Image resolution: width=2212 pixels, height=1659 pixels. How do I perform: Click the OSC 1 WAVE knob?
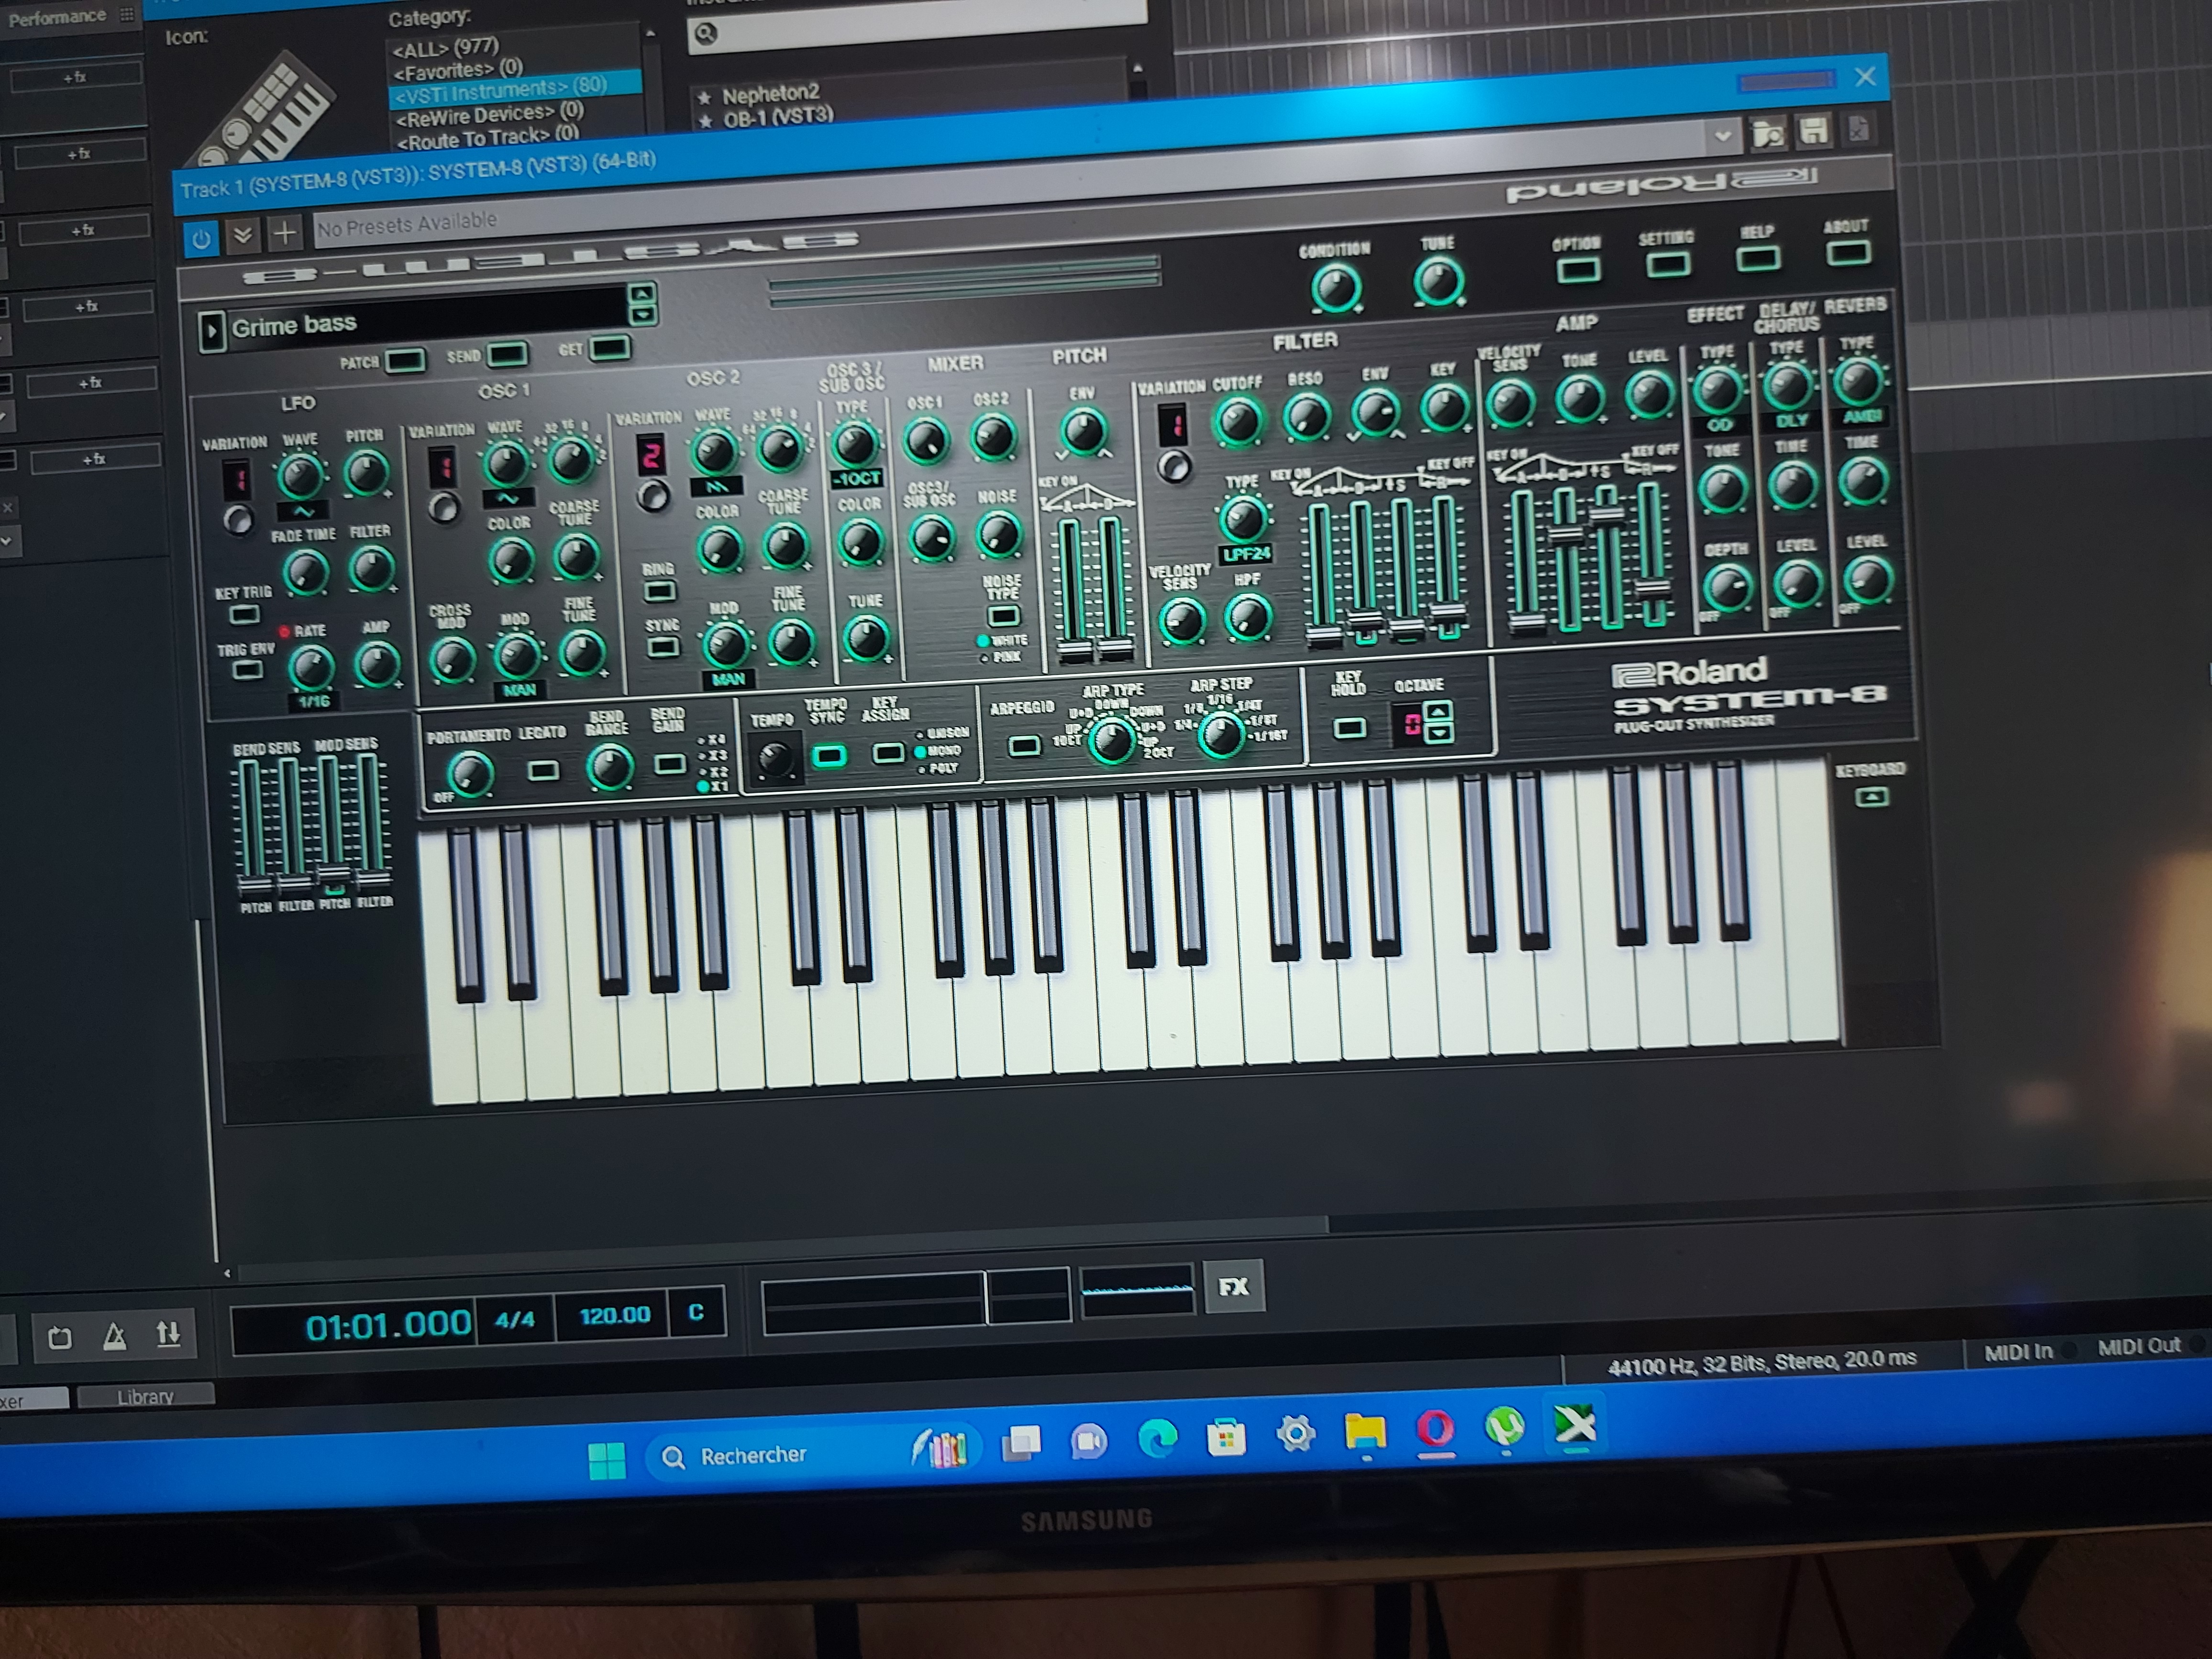(x=506, y=464)
